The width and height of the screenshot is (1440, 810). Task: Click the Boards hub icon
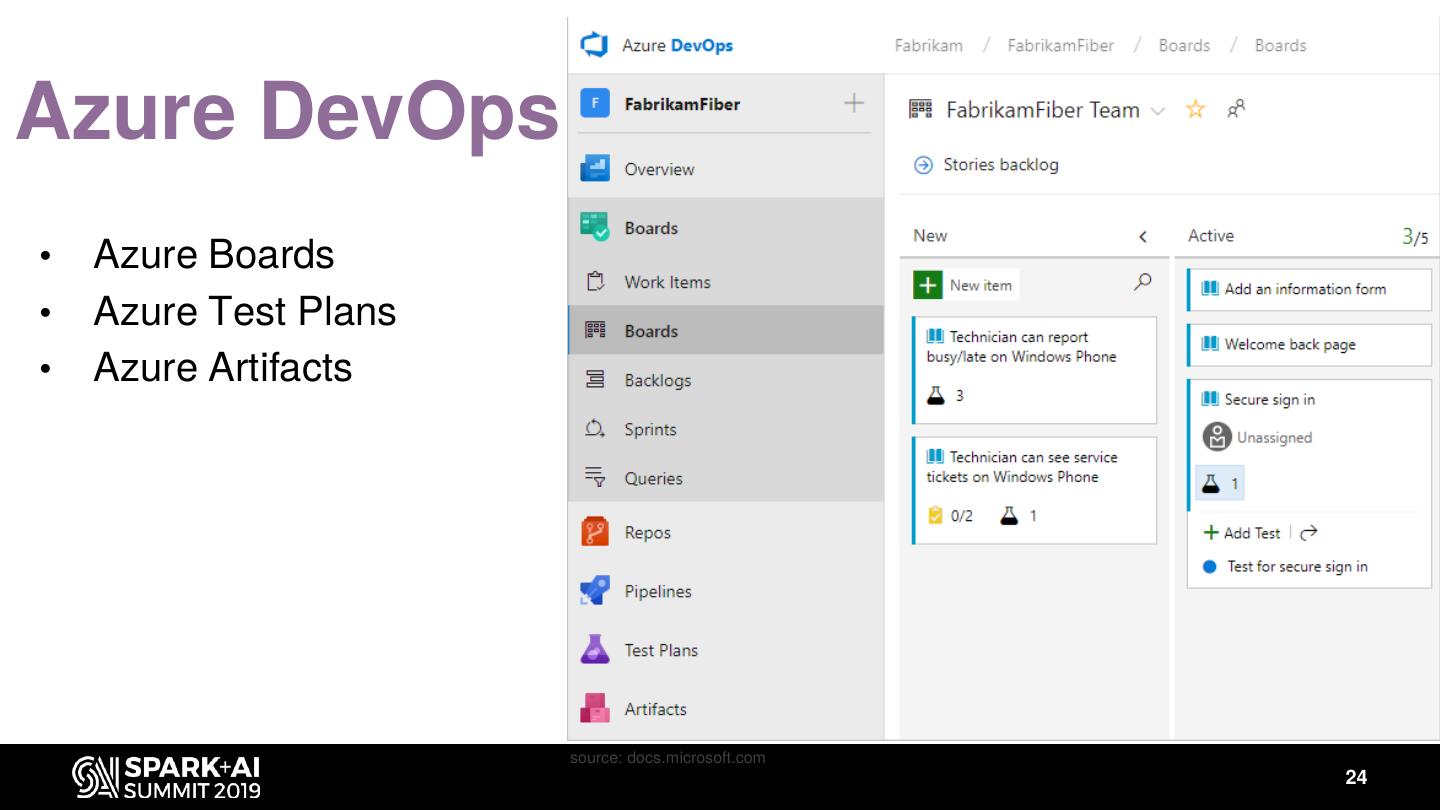(x=595, y=227)
